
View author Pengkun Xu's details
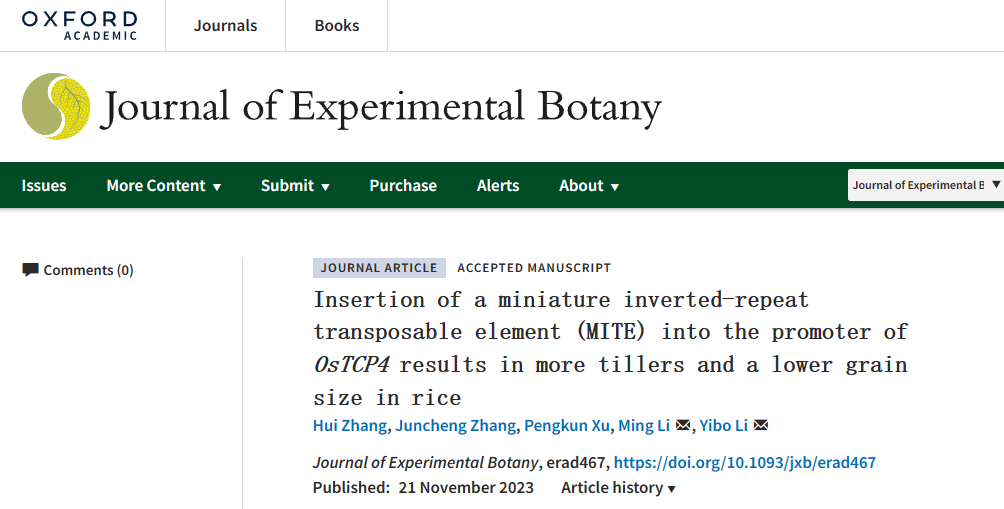(567, 426)
